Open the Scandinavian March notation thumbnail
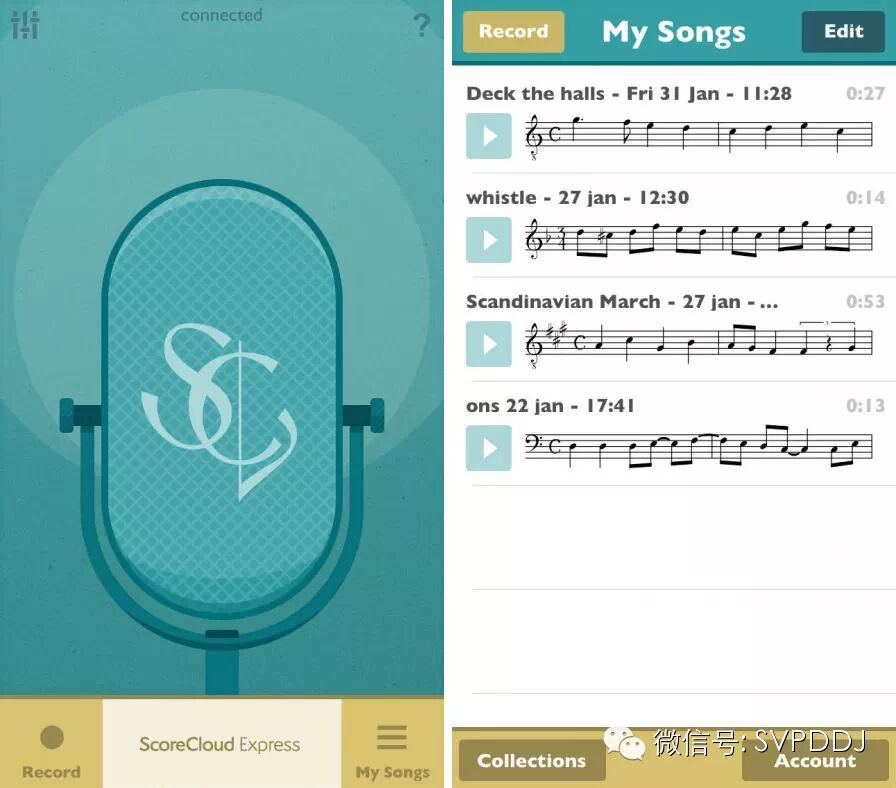Viewport: 896px width, 788px height. pyautogui.click(x=698, y=344)
